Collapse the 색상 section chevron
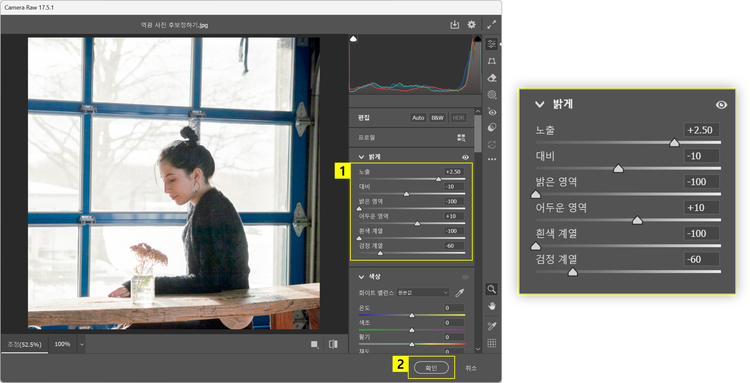This screenshot has width=750, height=383. (x=362, y=277)
